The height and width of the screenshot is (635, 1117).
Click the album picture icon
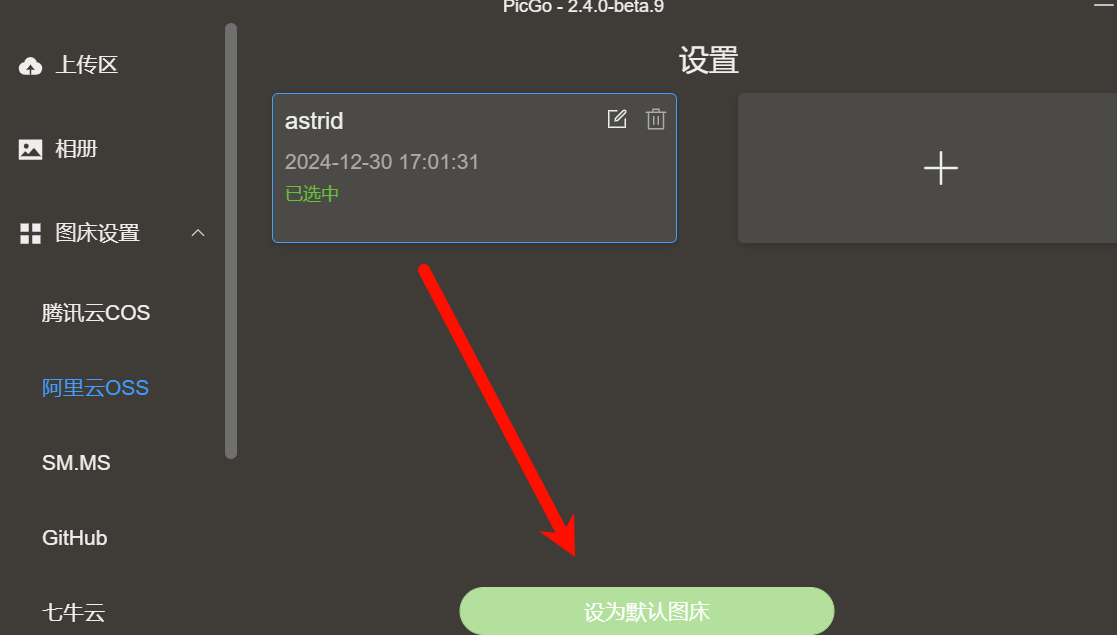tap(30, 149)
